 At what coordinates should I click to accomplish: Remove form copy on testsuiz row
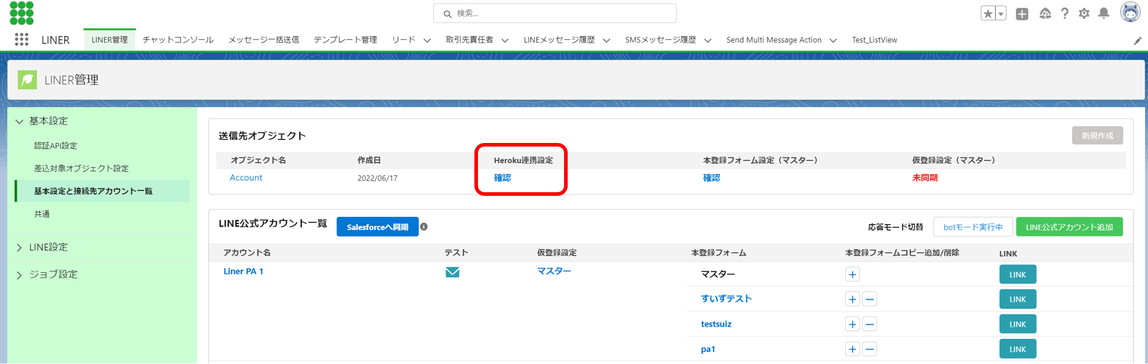pos(869,324)
